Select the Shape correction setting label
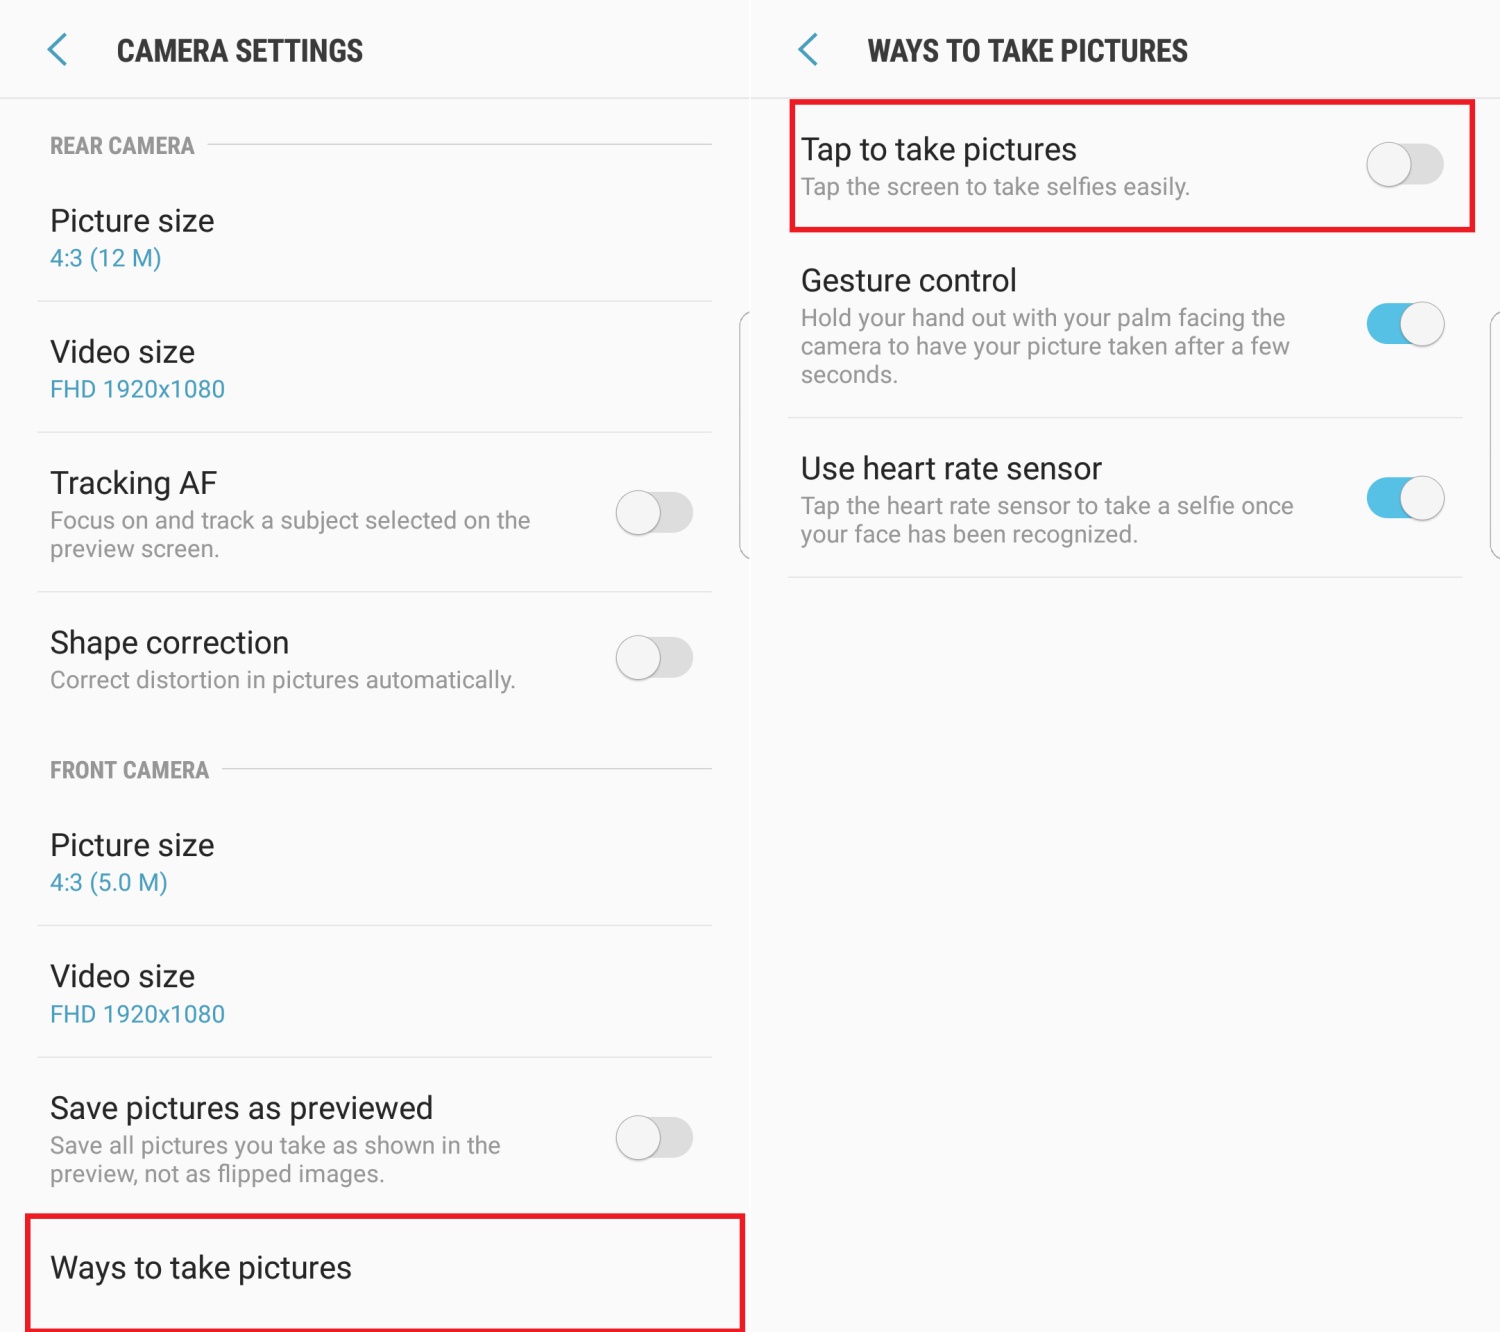 170,643
